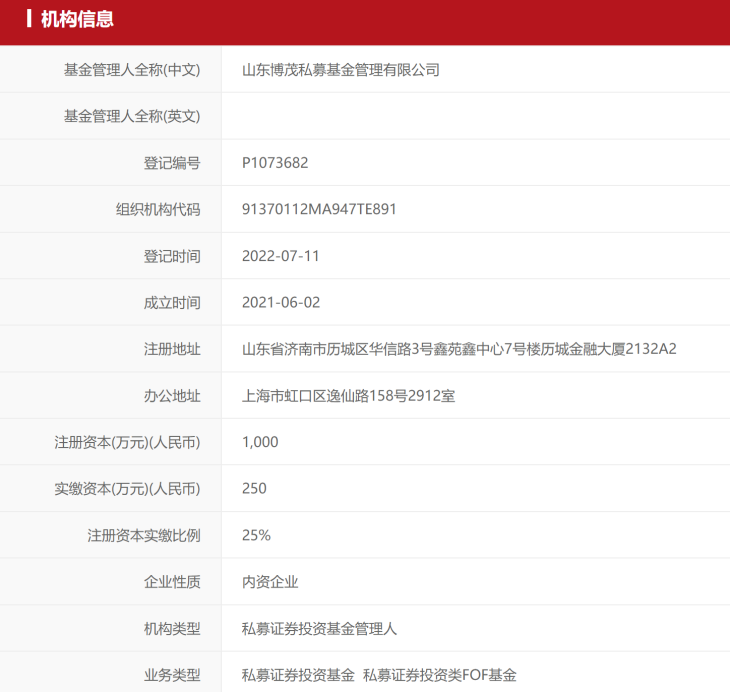
Task: Select business type 私募证券投资类FOF基金
Action: (440, 675)
